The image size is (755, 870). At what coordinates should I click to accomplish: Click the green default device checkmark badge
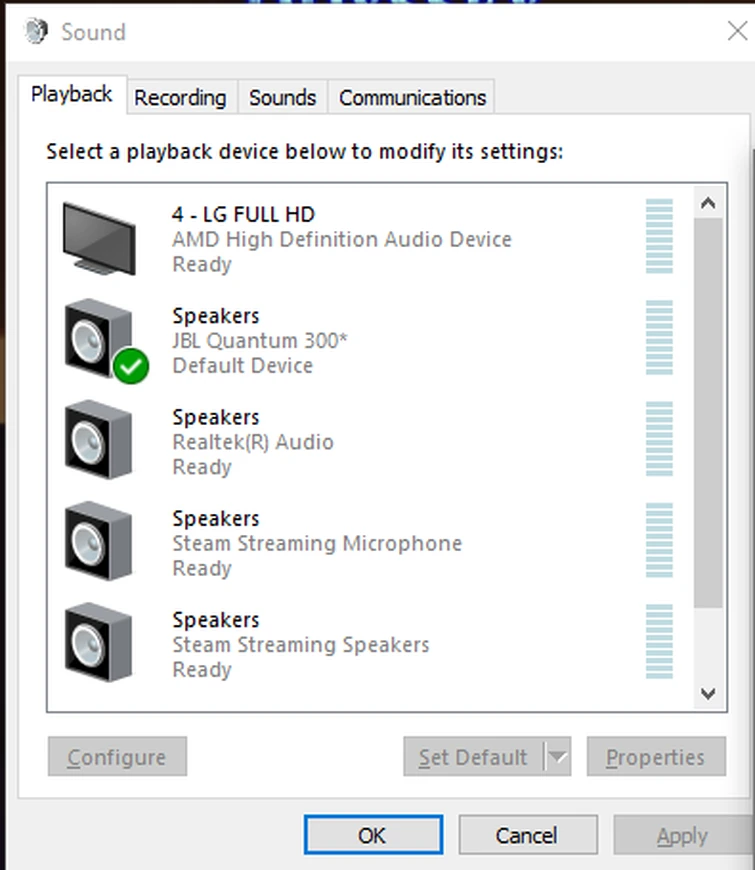click(130, 367)
